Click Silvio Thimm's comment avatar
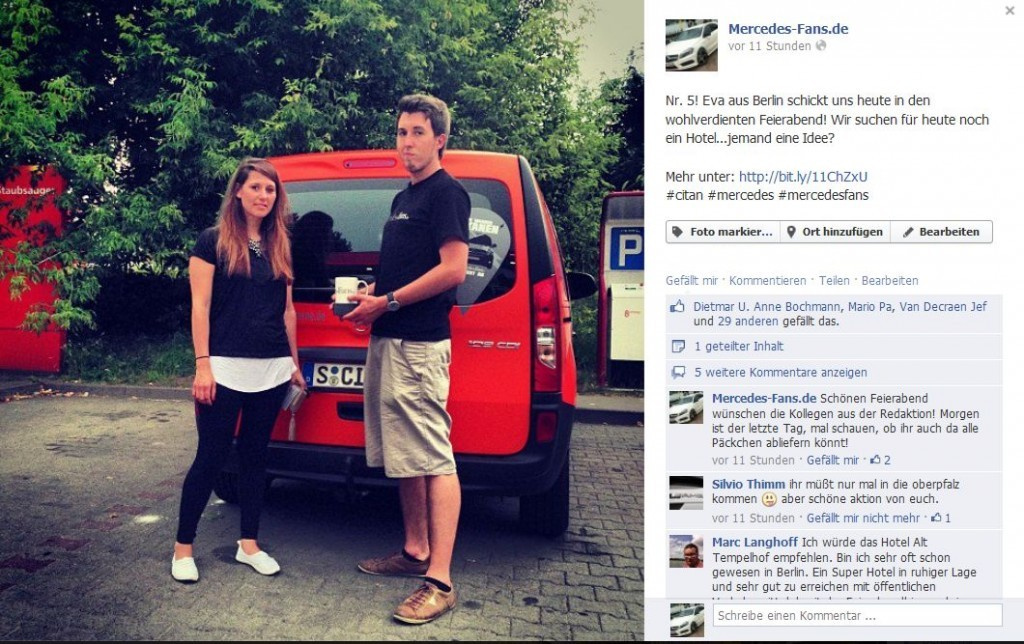The height and width of the screenshot is (644, 1024). [x=686, y=492]
